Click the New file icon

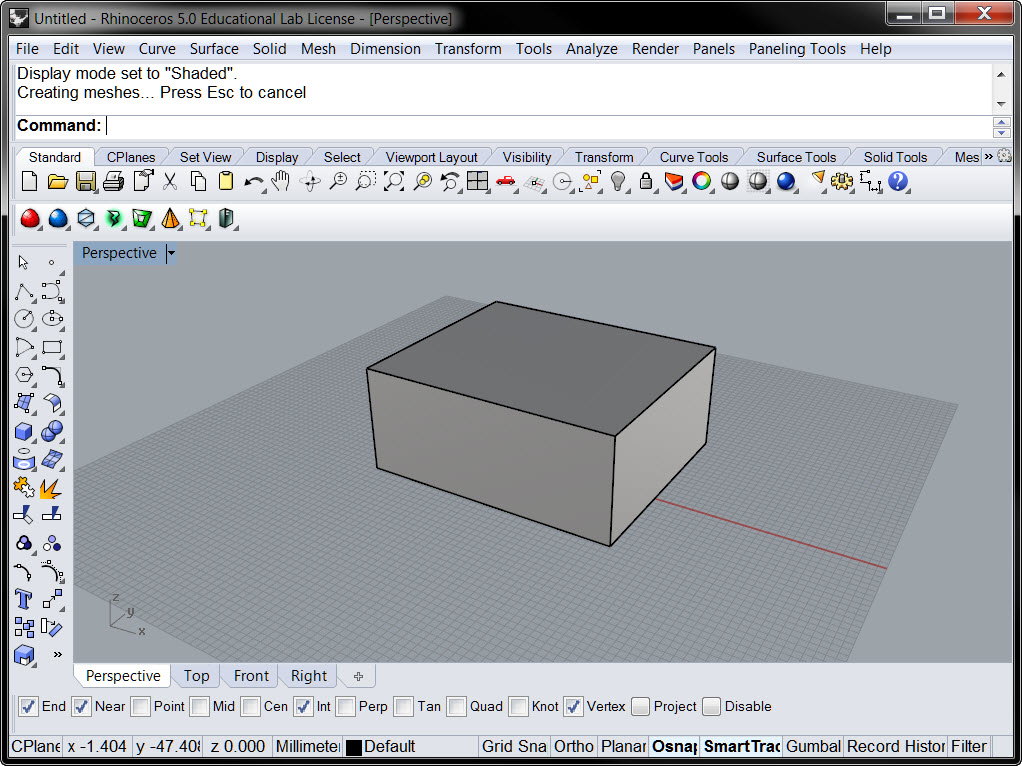tap(29, 181)
